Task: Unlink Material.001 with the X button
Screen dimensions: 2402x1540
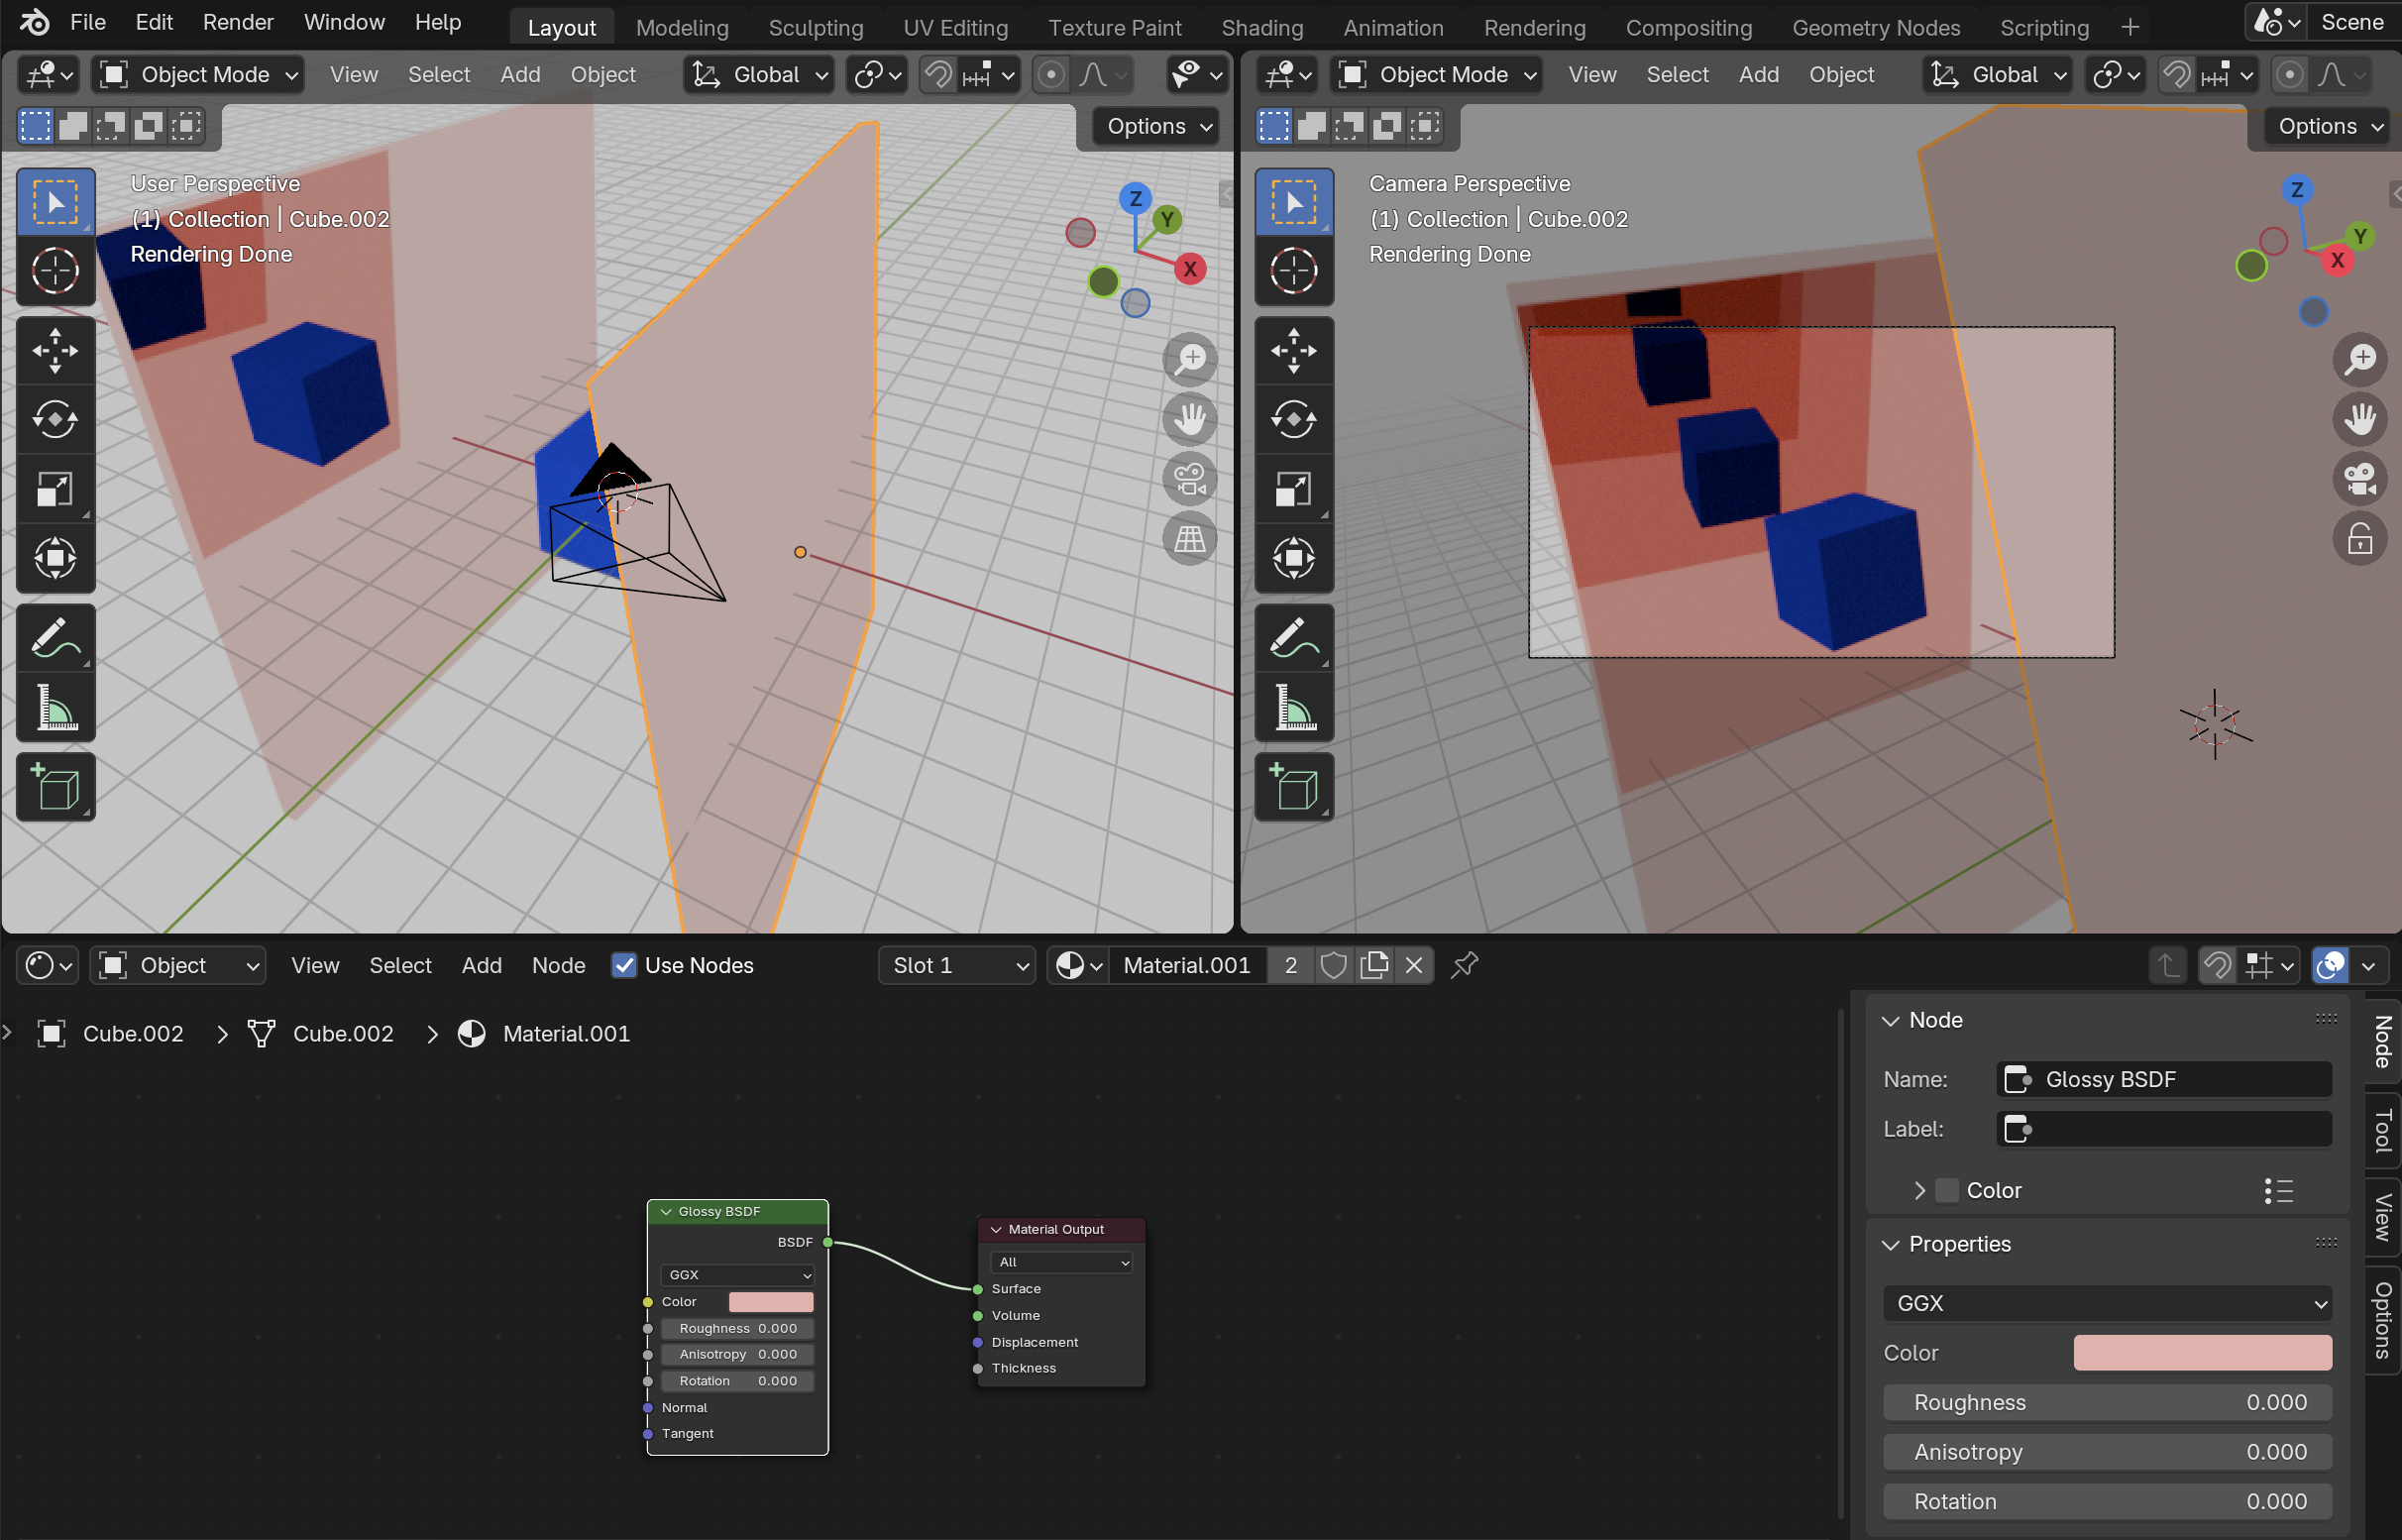Action: coord(1414,965)
